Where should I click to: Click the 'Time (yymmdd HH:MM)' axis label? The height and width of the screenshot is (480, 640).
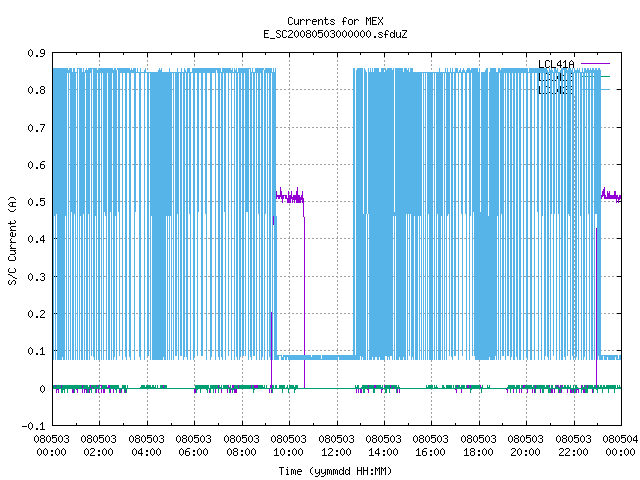point(335,471)
